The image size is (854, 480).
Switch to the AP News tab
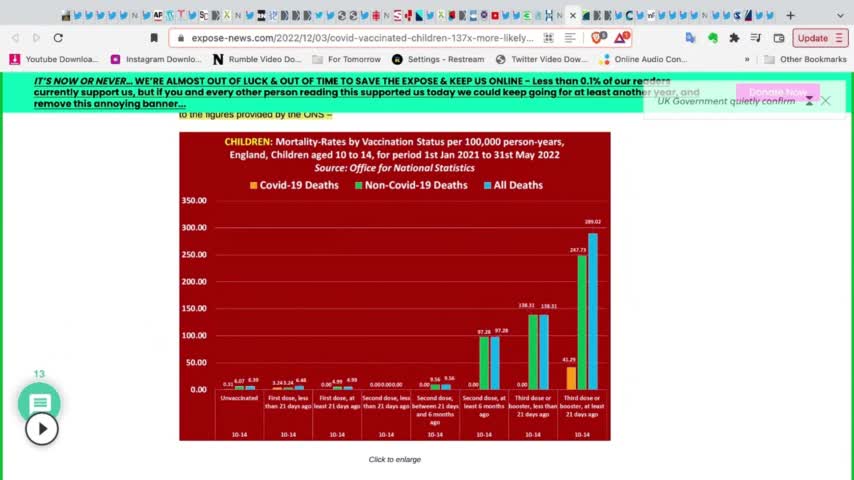(x=158, y=16)
